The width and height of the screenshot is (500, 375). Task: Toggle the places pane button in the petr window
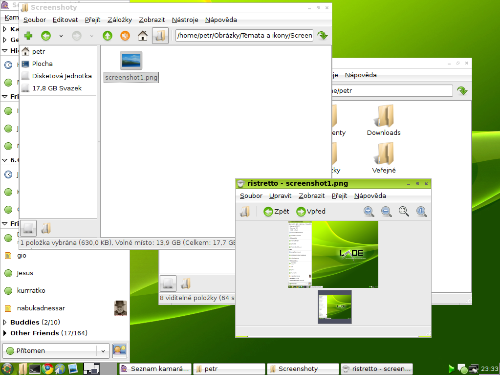tap(168, 284)
